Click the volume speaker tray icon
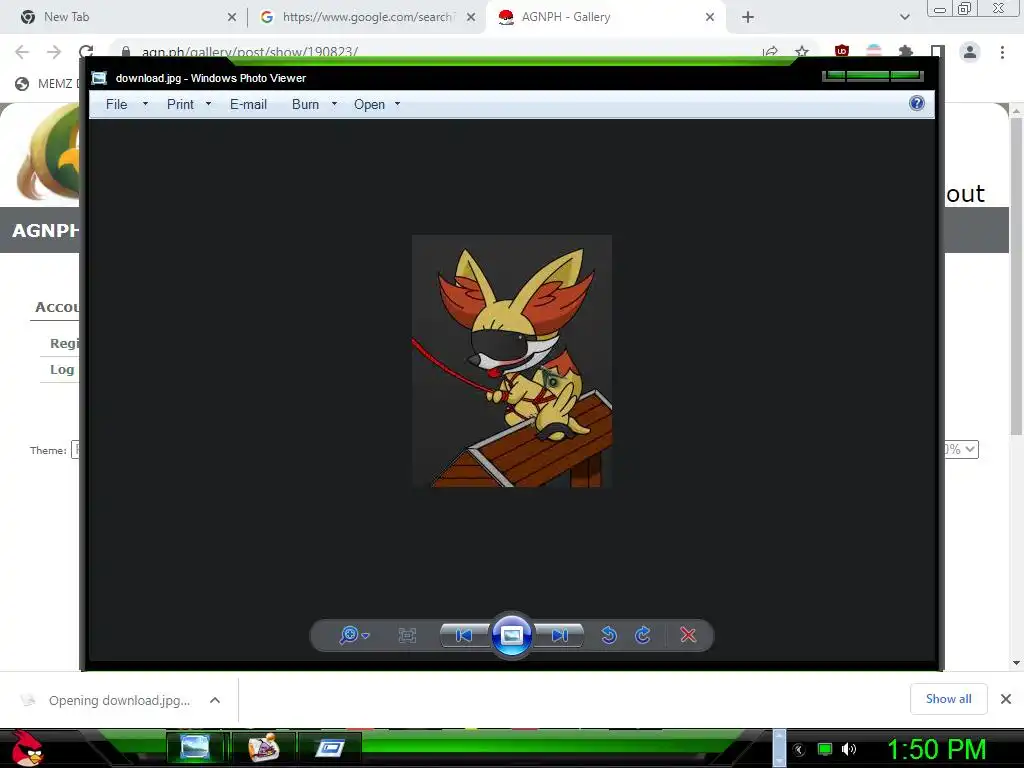 (x=849, y=749)
